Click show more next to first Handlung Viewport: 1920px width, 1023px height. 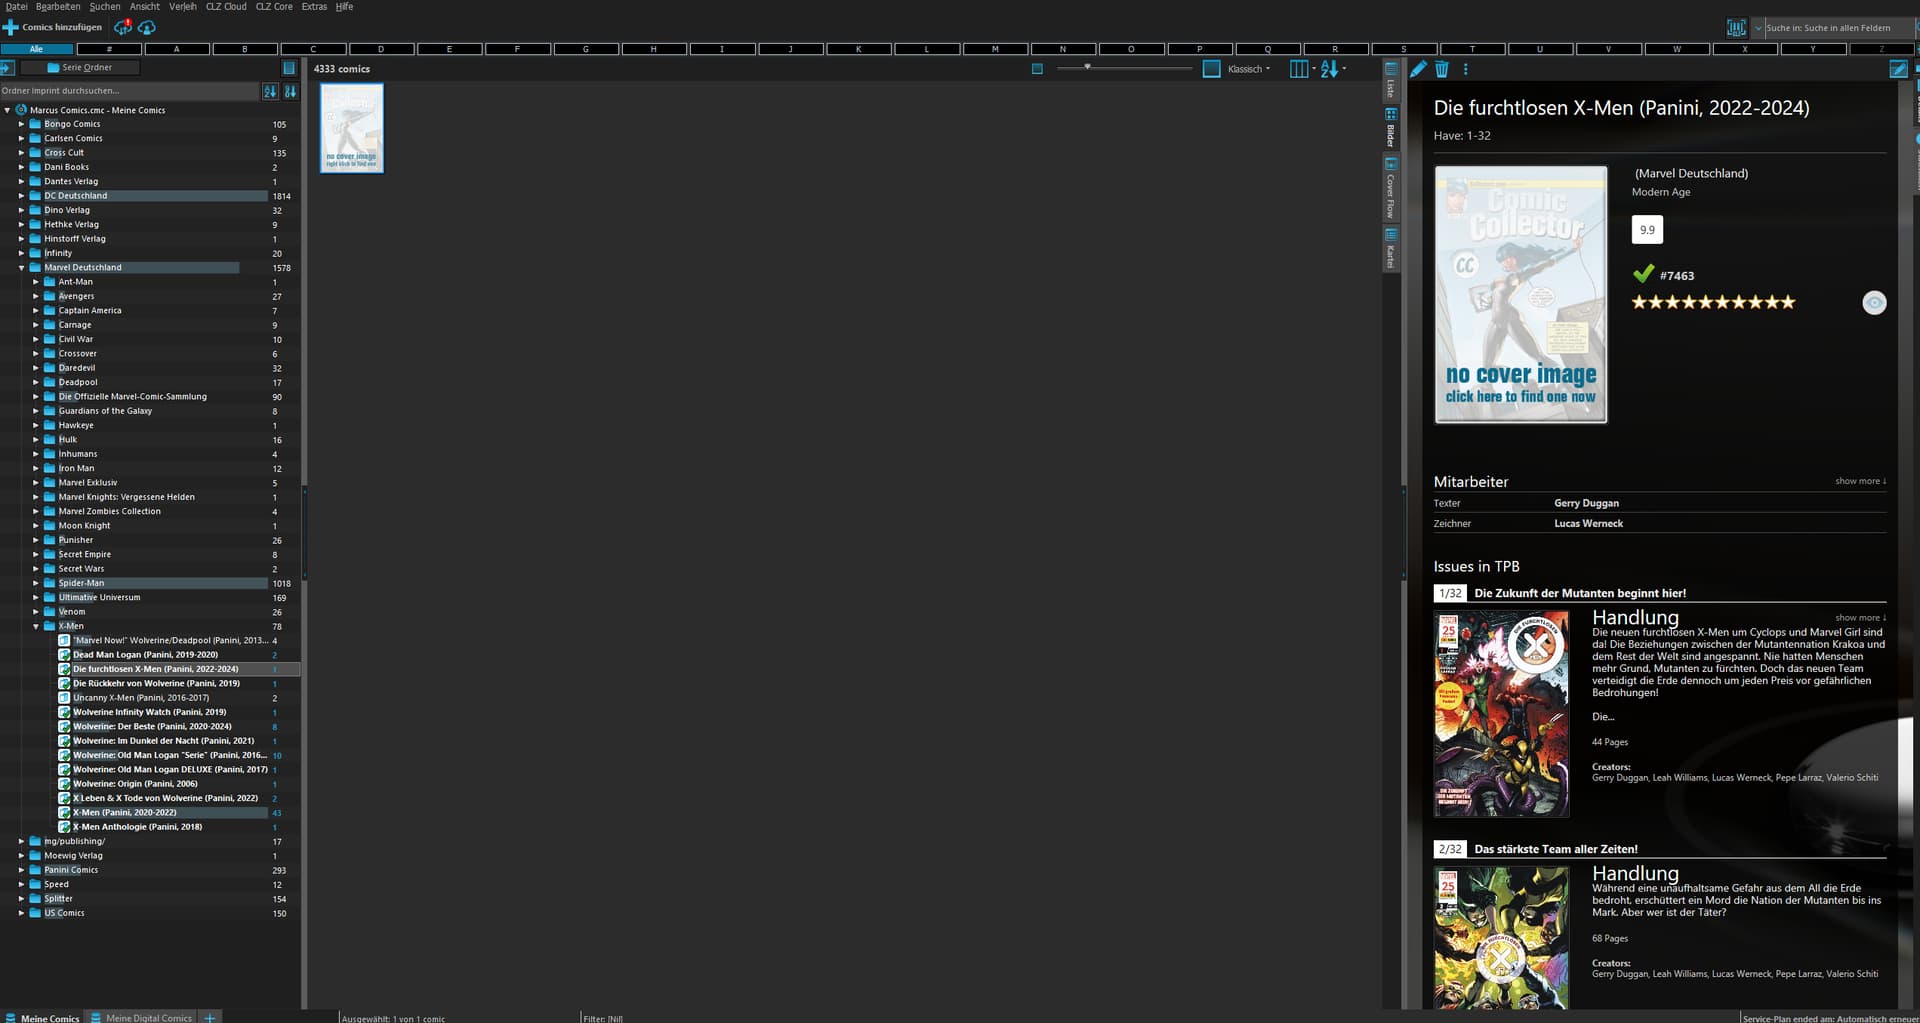(x=1860, y=617)
